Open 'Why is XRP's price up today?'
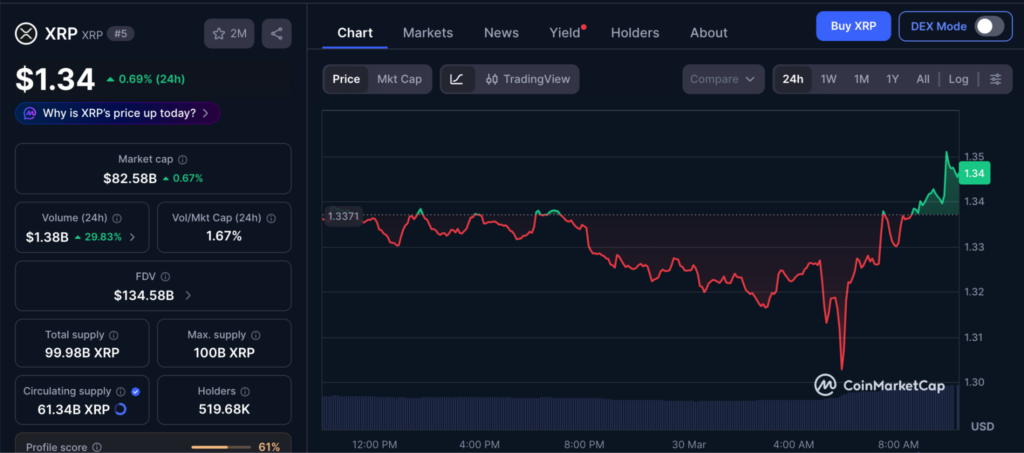The image size is (1024, 453). [118, 113]
